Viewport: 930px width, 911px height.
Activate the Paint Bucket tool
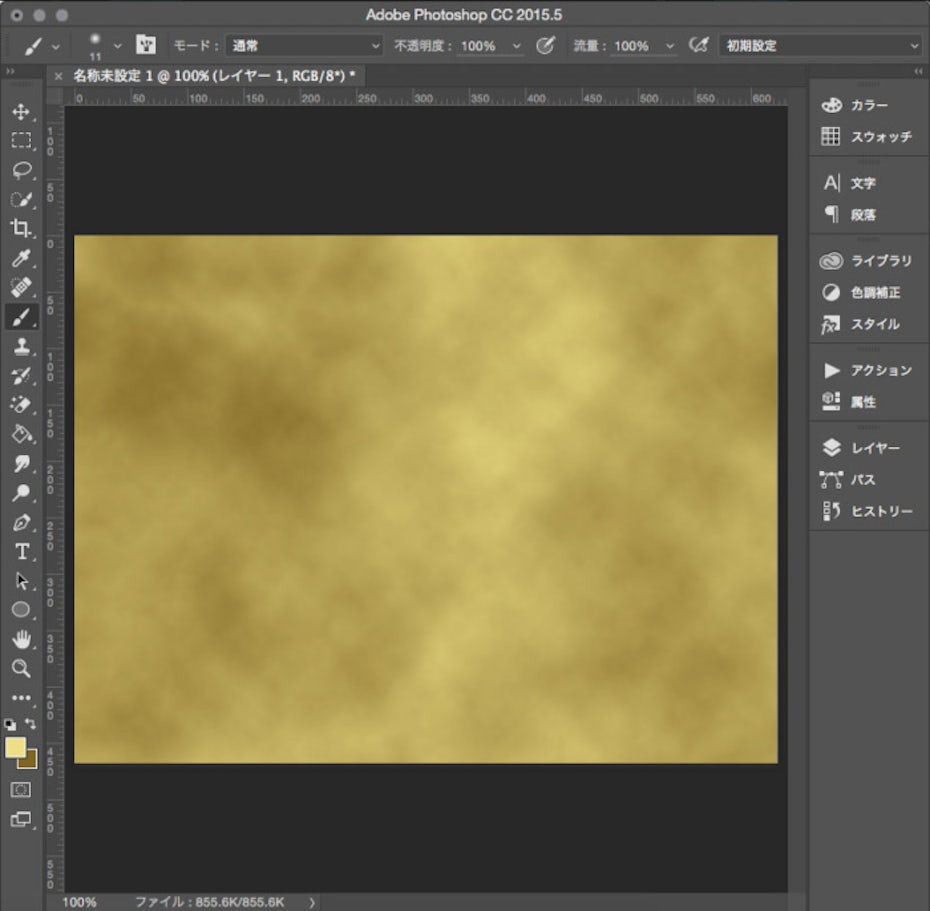click(21, 434)
